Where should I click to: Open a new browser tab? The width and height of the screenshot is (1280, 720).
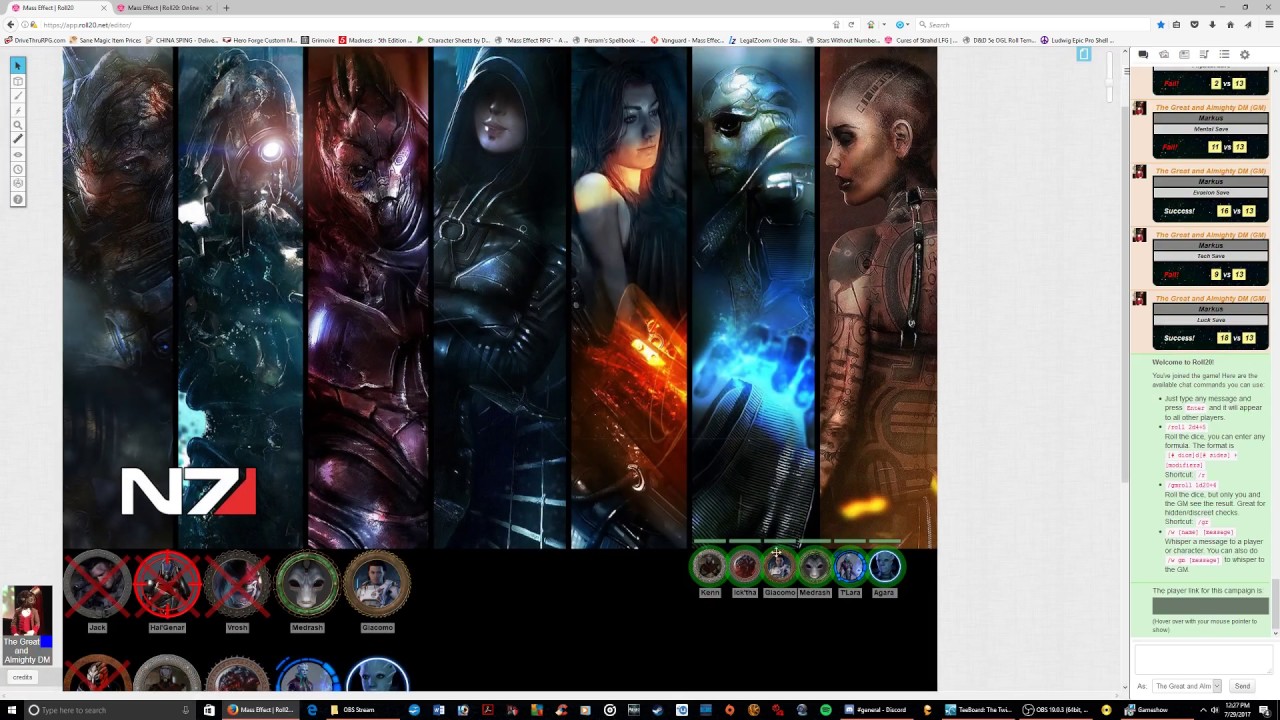(x=226, y=8)
